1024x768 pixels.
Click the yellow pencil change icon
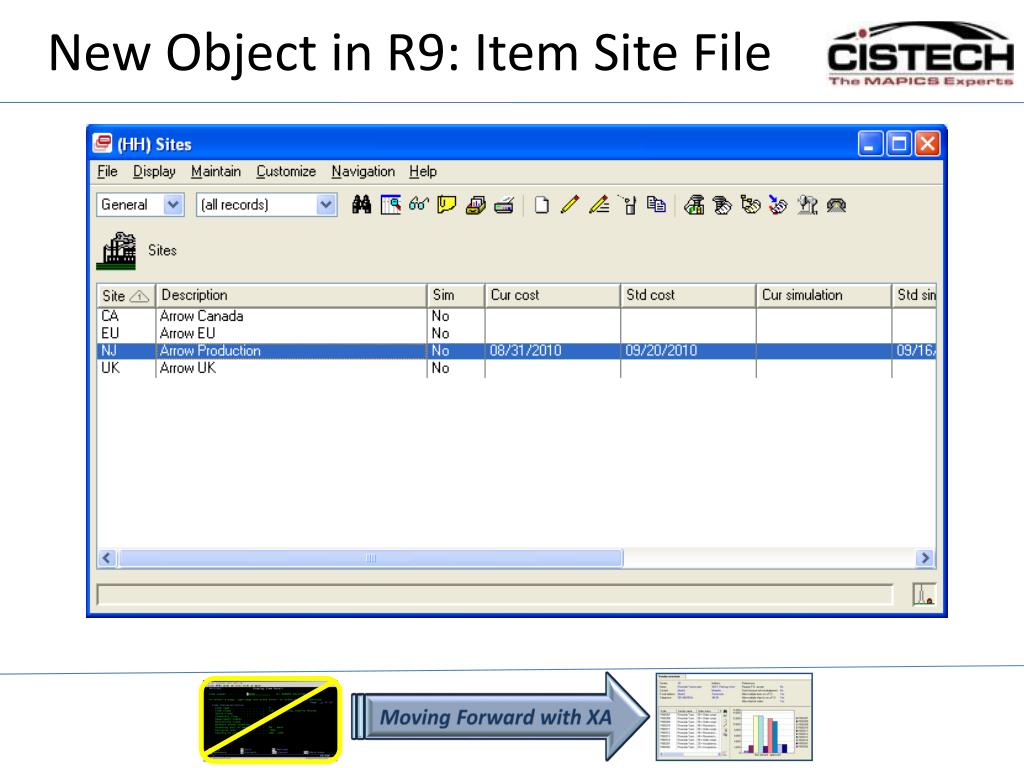[x=569, y=205]
